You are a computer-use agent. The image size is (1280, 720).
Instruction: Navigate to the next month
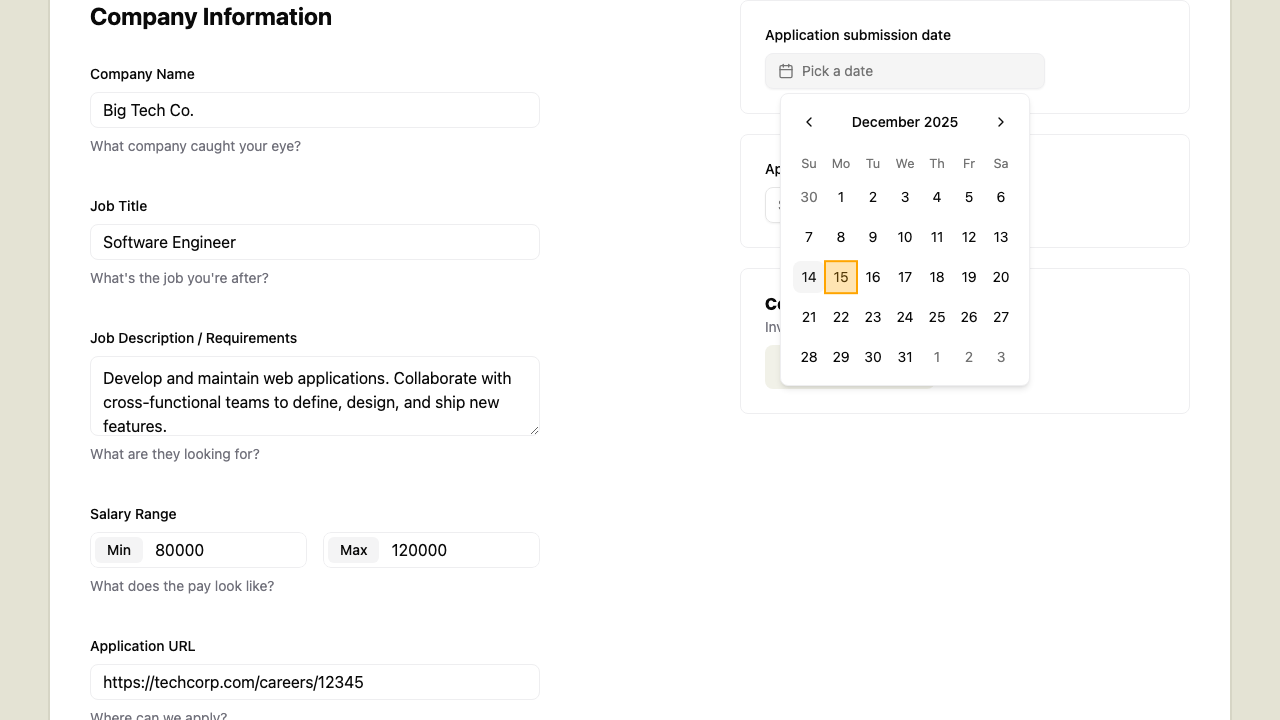[1001, 122]
